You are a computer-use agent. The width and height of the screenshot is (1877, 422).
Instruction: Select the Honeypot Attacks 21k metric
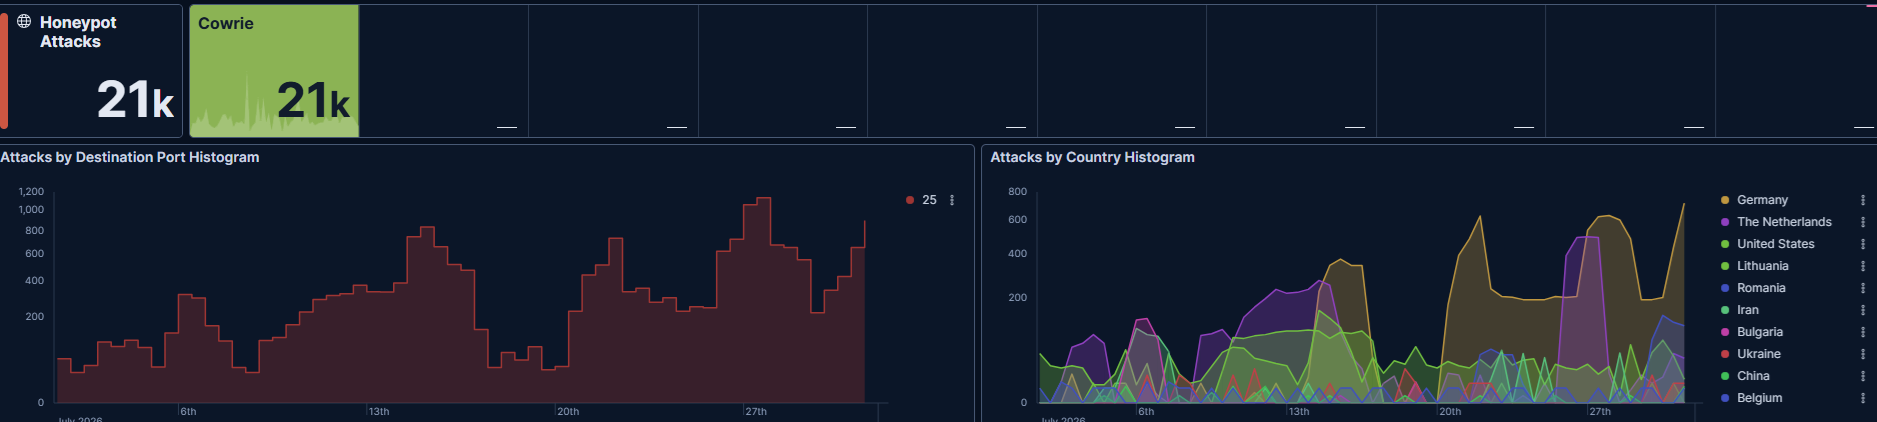coord(91,71)
